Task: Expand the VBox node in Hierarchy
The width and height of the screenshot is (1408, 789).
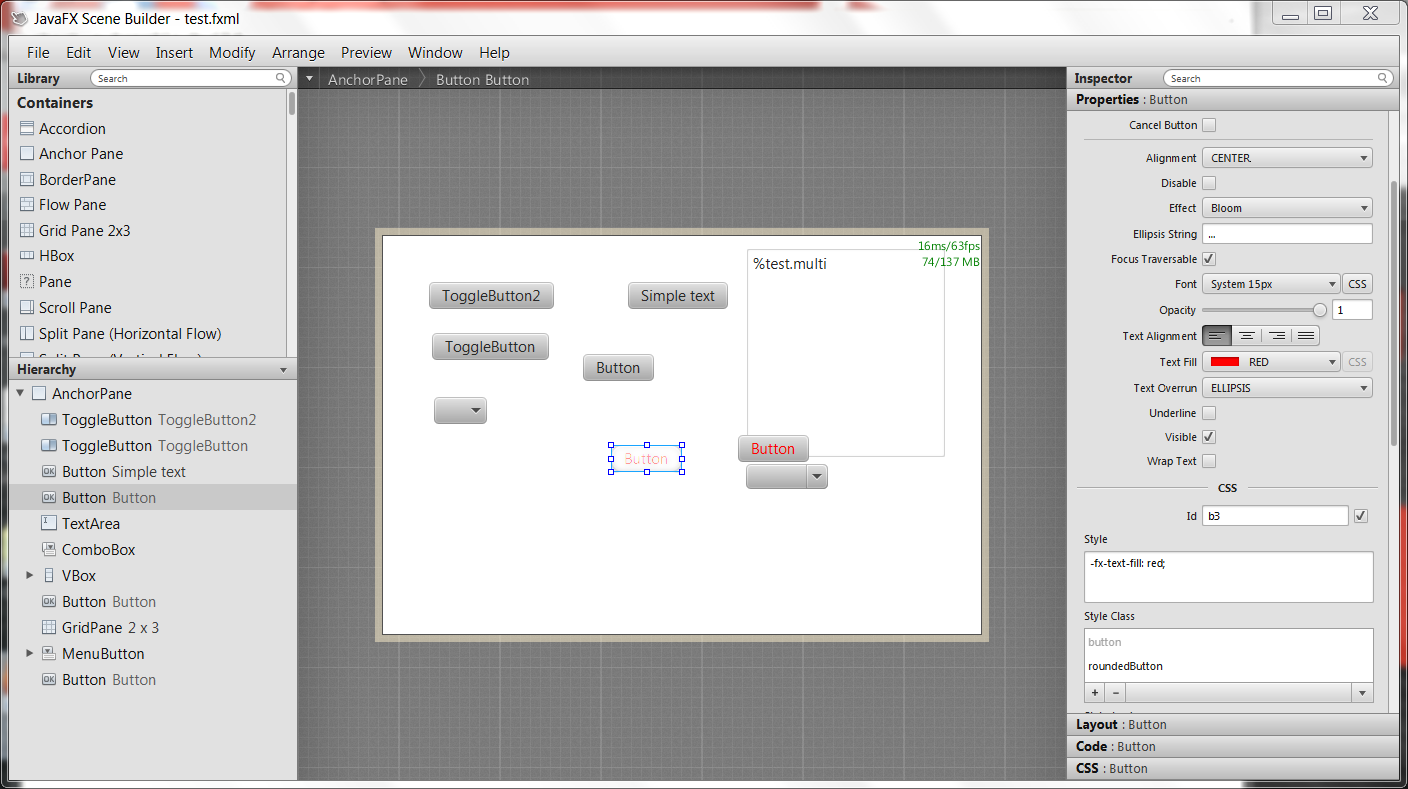Action: [x=30, y=575]
